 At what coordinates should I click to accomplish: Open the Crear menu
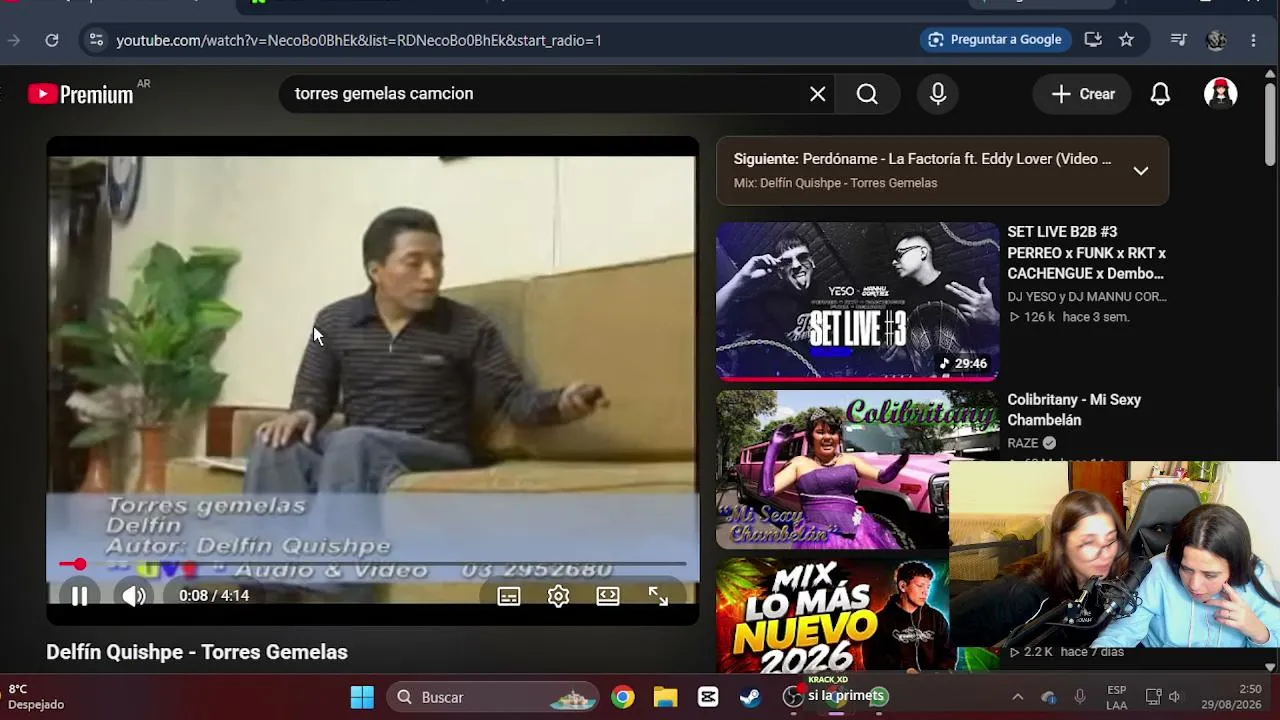(x=1083, y=94)
